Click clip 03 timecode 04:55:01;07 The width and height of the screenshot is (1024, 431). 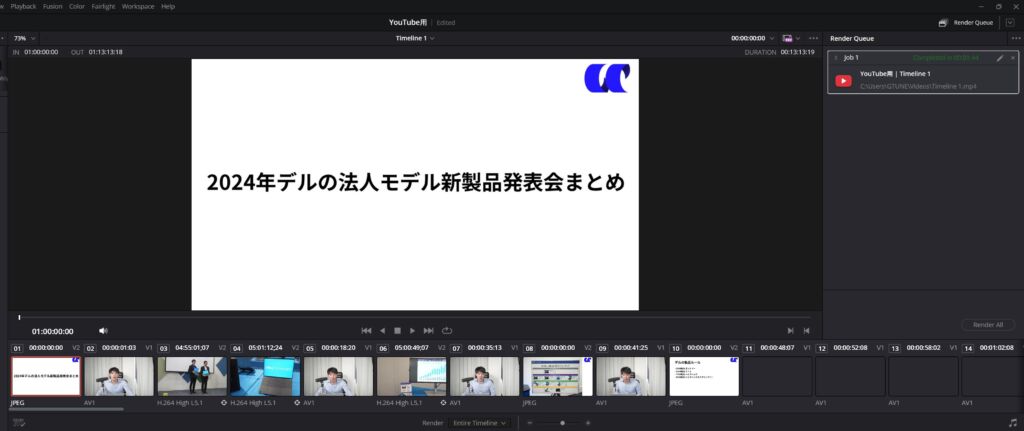[x=192, y=348]
